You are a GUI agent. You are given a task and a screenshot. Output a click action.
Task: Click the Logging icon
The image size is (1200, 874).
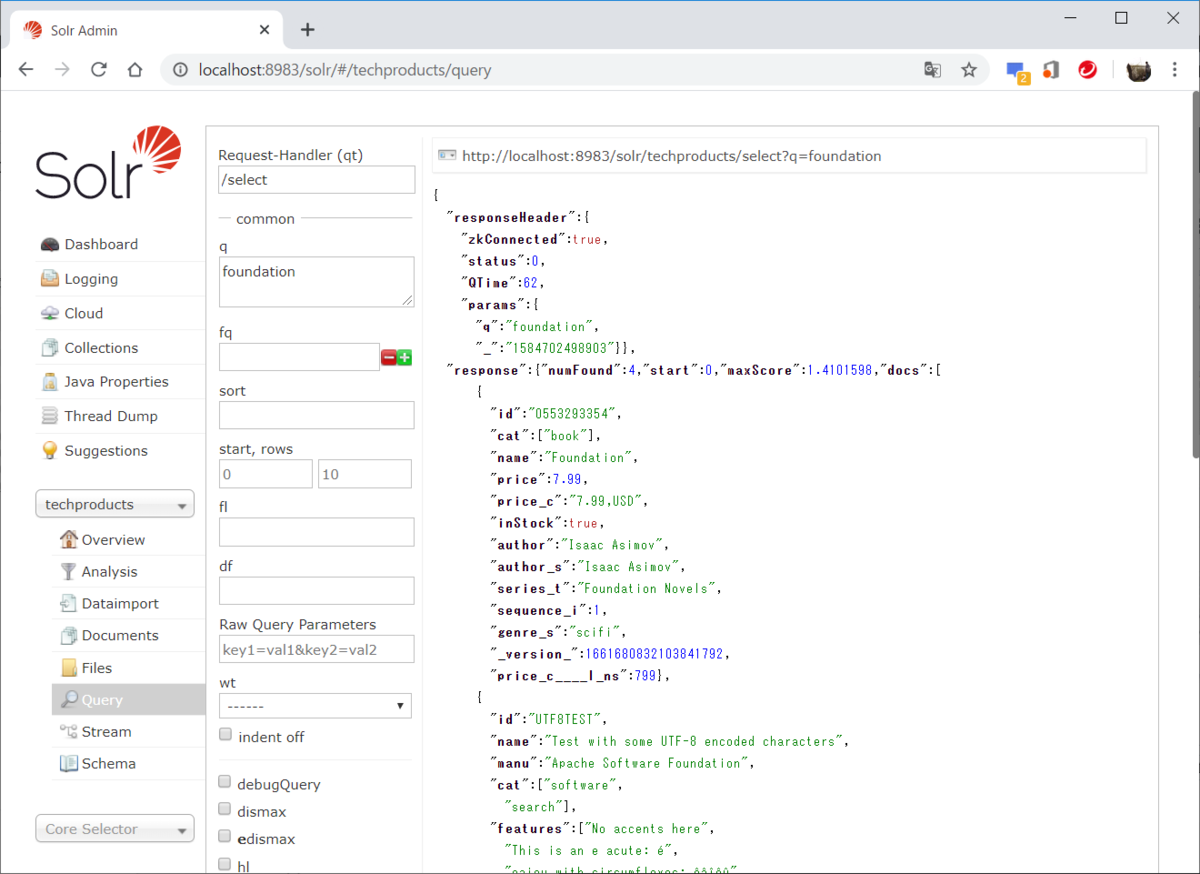(50, 279)
